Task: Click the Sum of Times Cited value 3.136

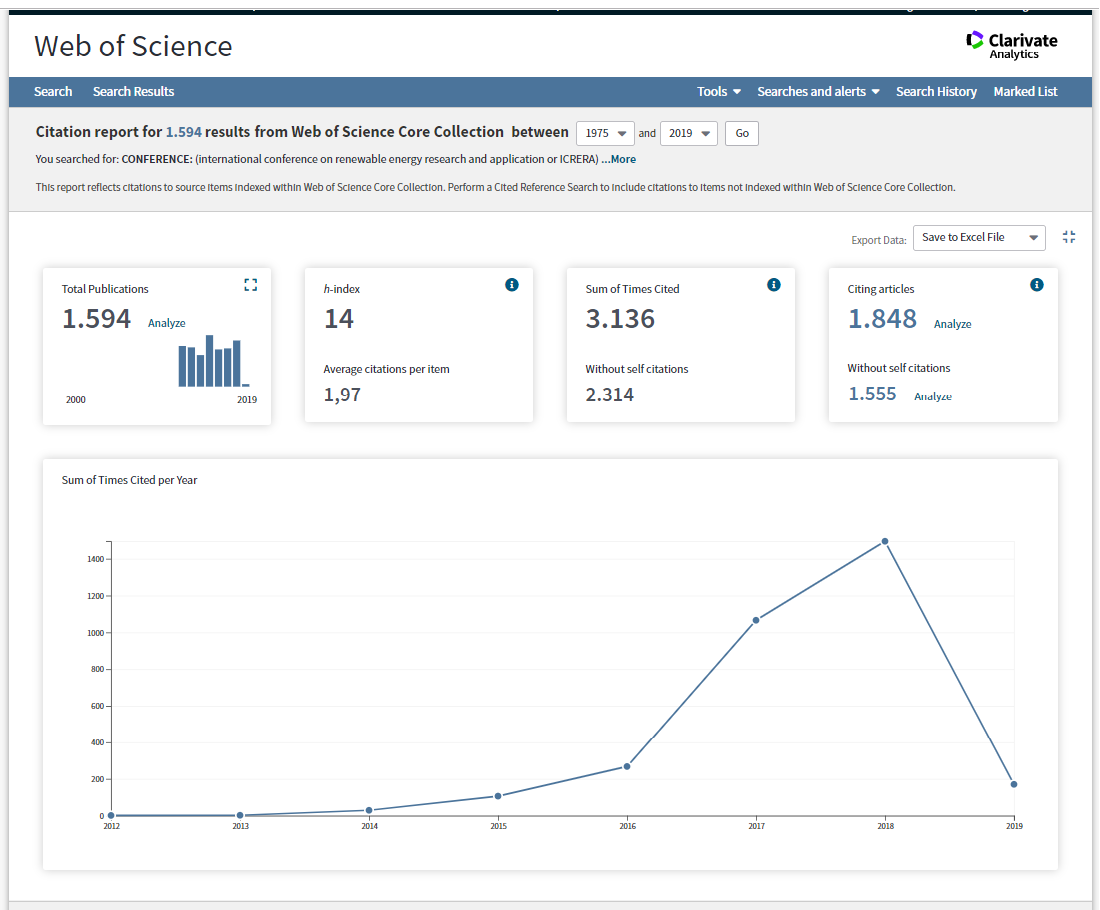Action: tap(620, 319)
